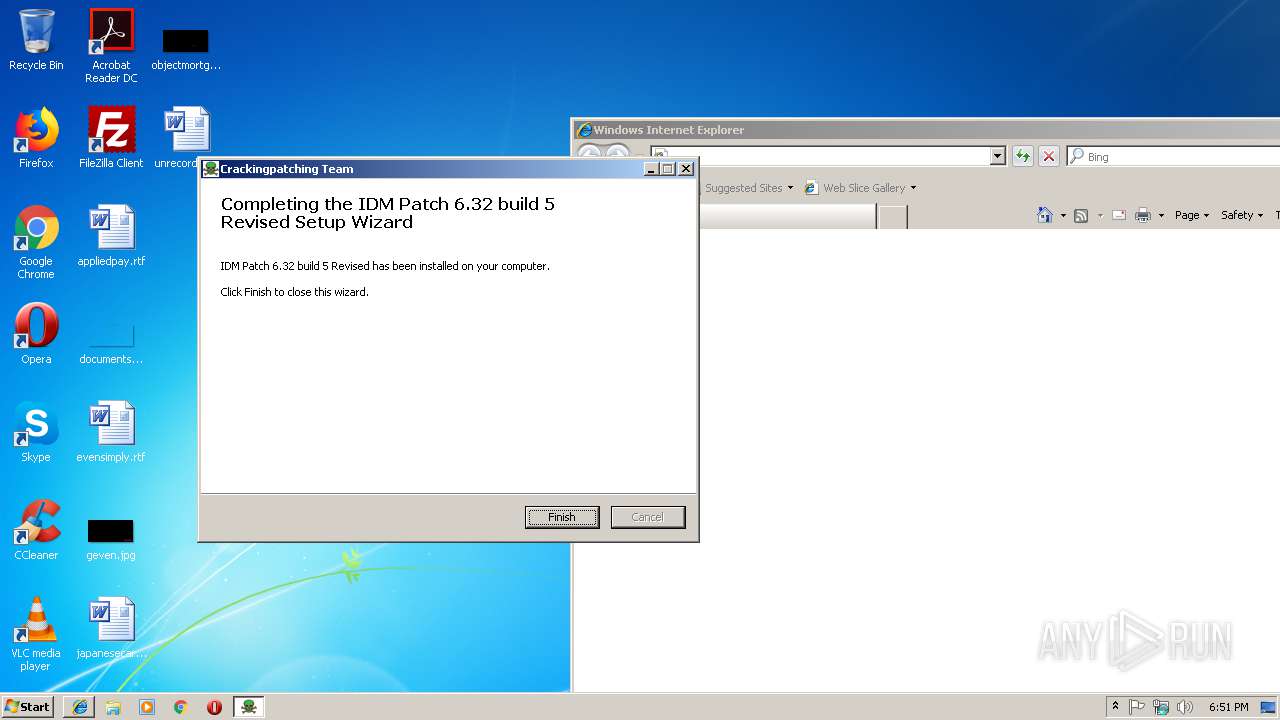Open the FileZilla Client desktop icon

click(111, 138)
